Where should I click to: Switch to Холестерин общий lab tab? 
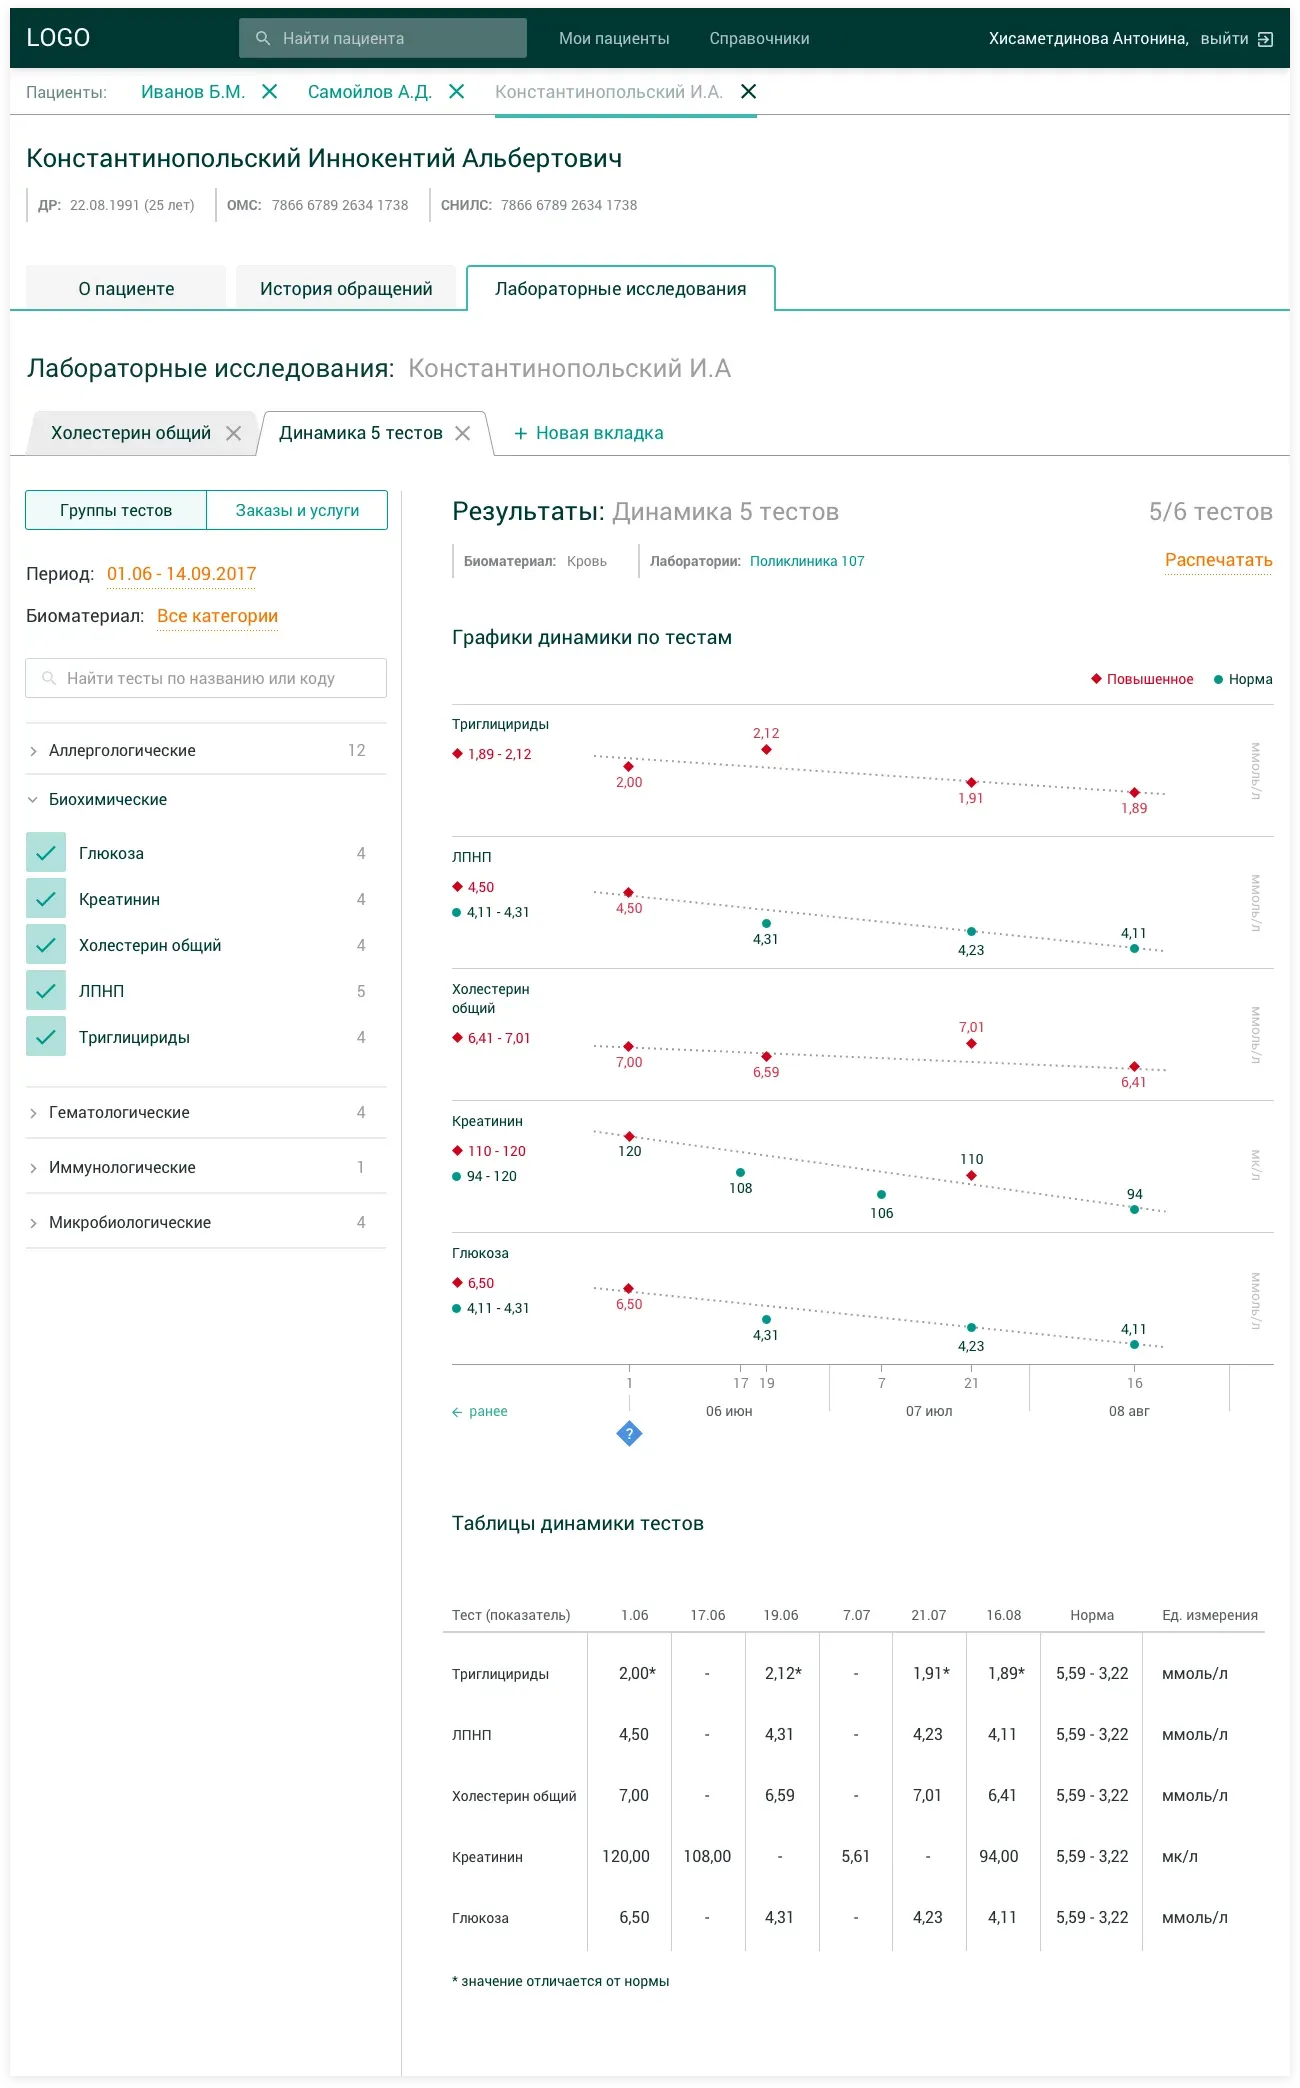[131, 433]
